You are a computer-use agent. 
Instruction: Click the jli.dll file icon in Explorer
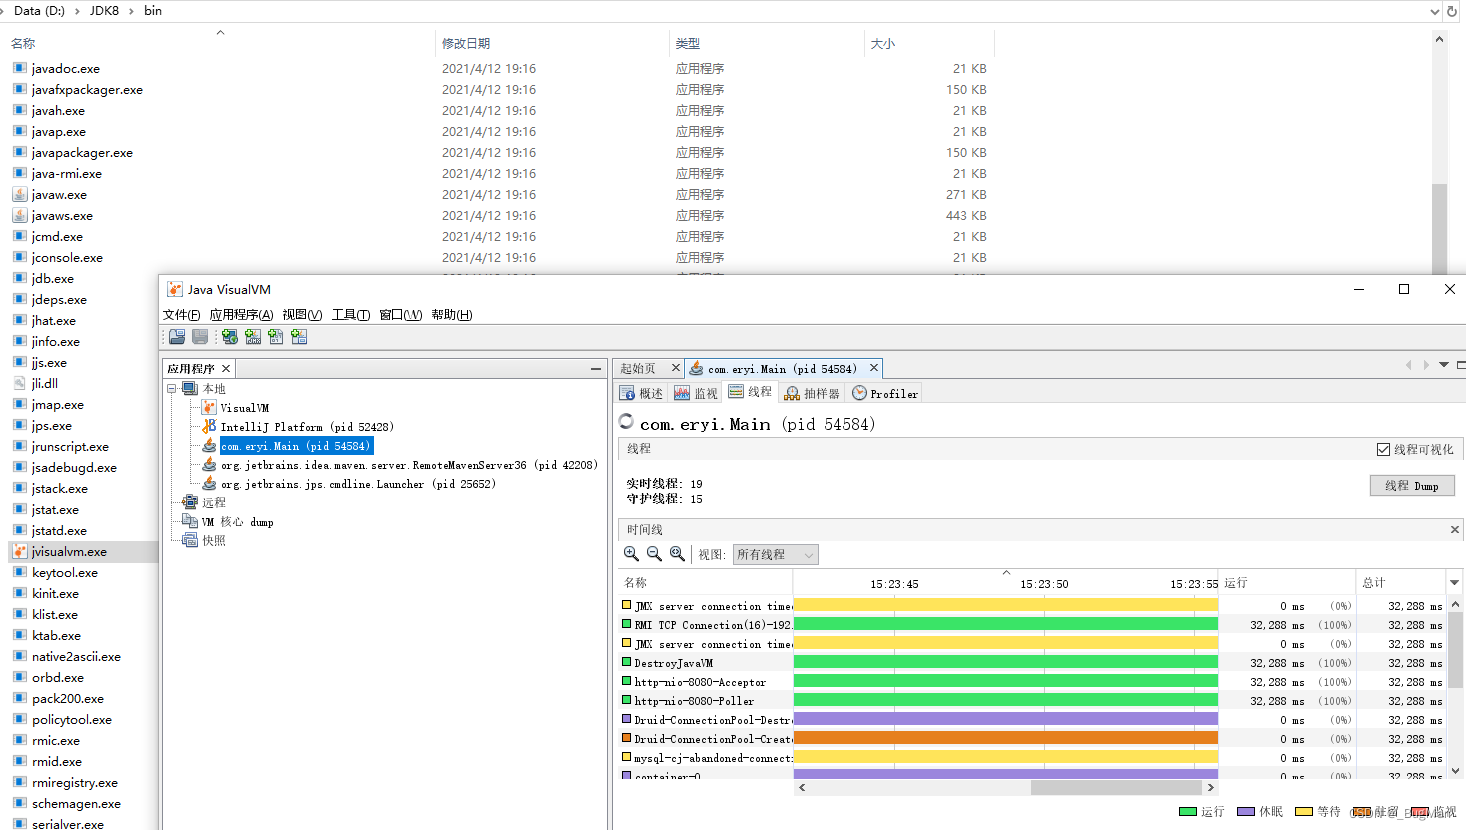pos(20,383)
